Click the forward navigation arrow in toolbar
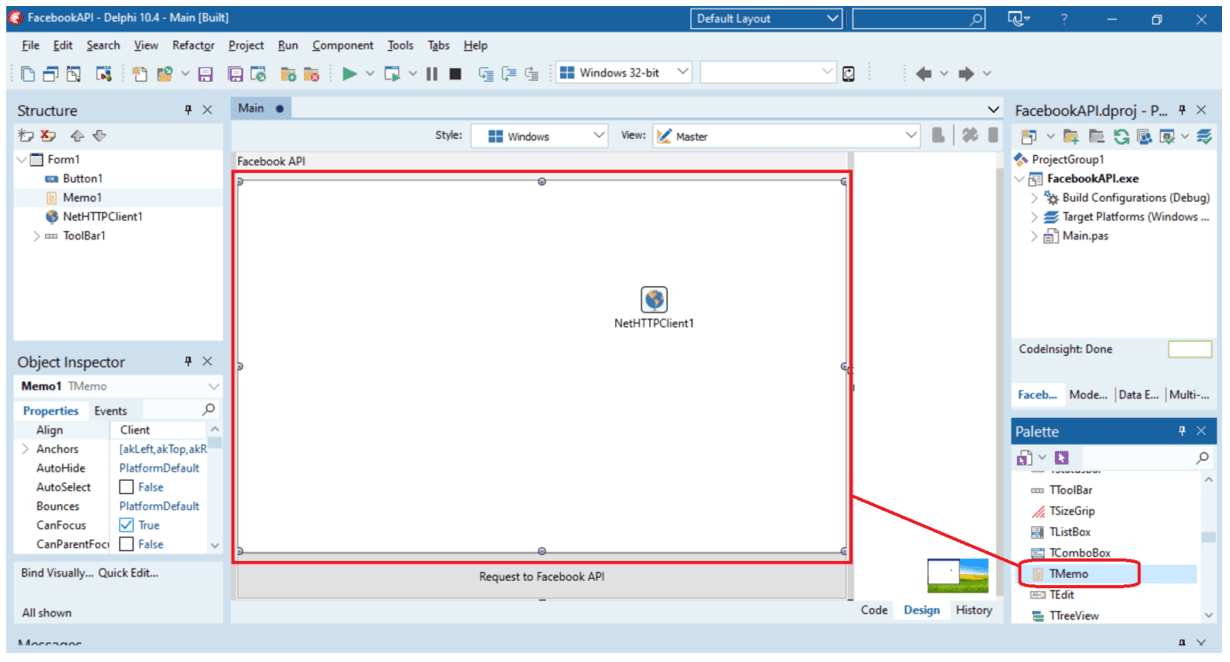Image resolution: width=1230 pixels, height=662 pixels. pos(966,73)
